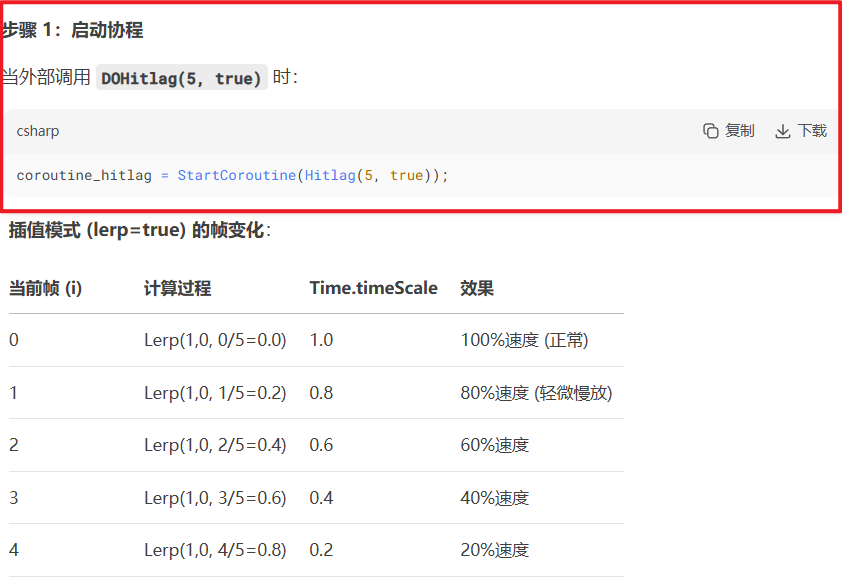Click cell 80%速度 (轻微慢放)
842x577 pixels.
coord(536,393)
